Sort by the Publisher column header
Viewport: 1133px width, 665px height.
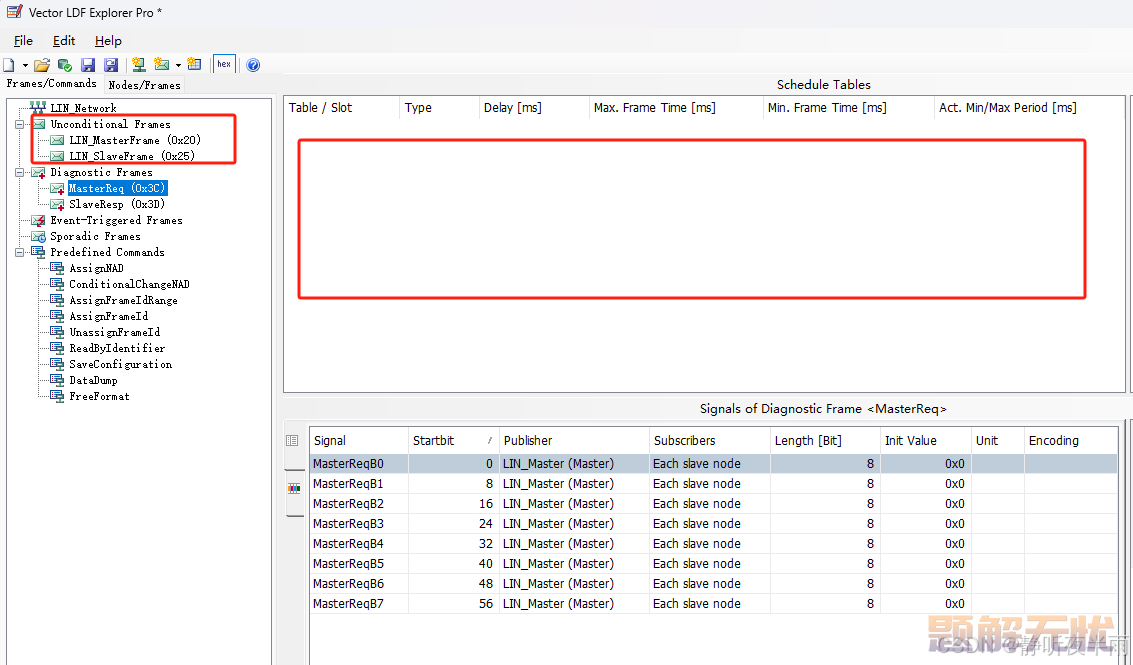[x=574, y=440]
